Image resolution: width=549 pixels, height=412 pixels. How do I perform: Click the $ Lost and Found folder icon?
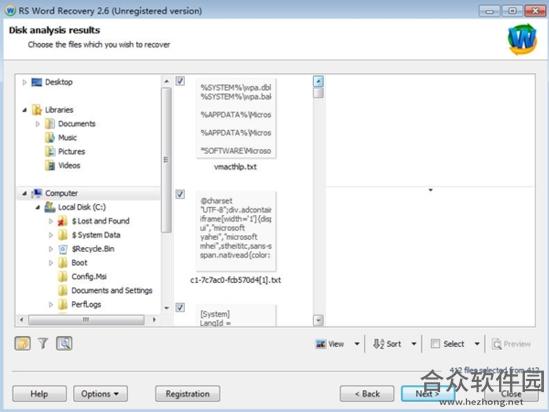click(x=63, y=221)
